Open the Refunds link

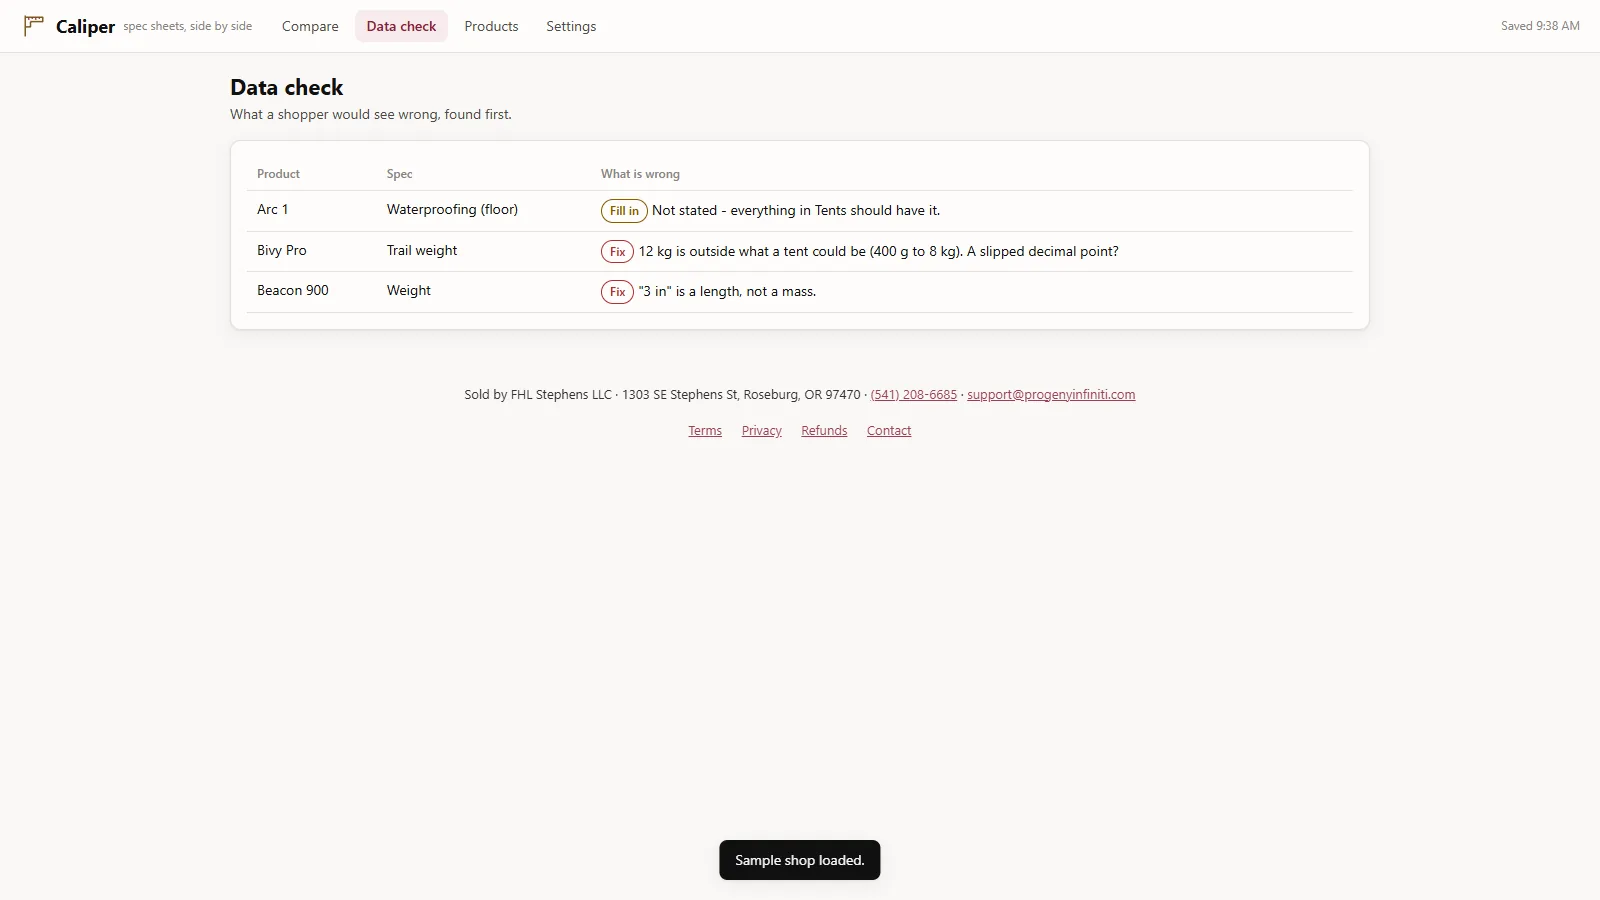(x=824, y=431)
